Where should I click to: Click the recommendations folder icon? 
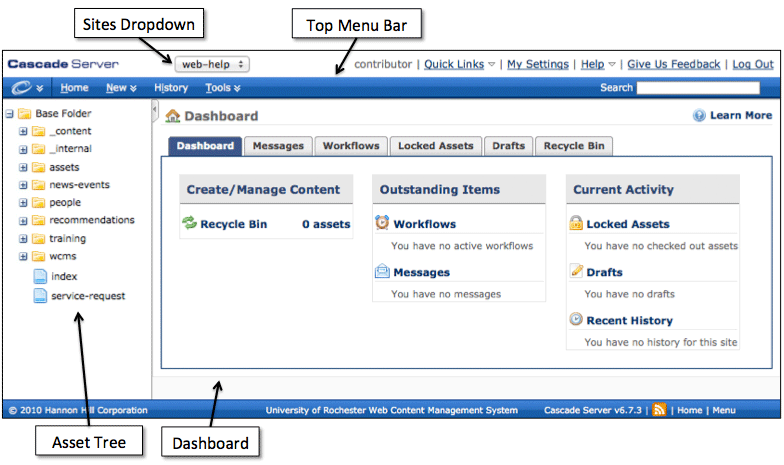(38, 220)
